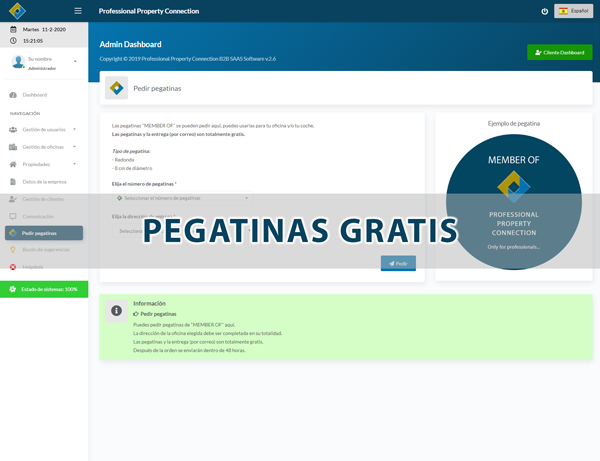
Task: Click the Pedir submit button
Action: click(398, 263)
